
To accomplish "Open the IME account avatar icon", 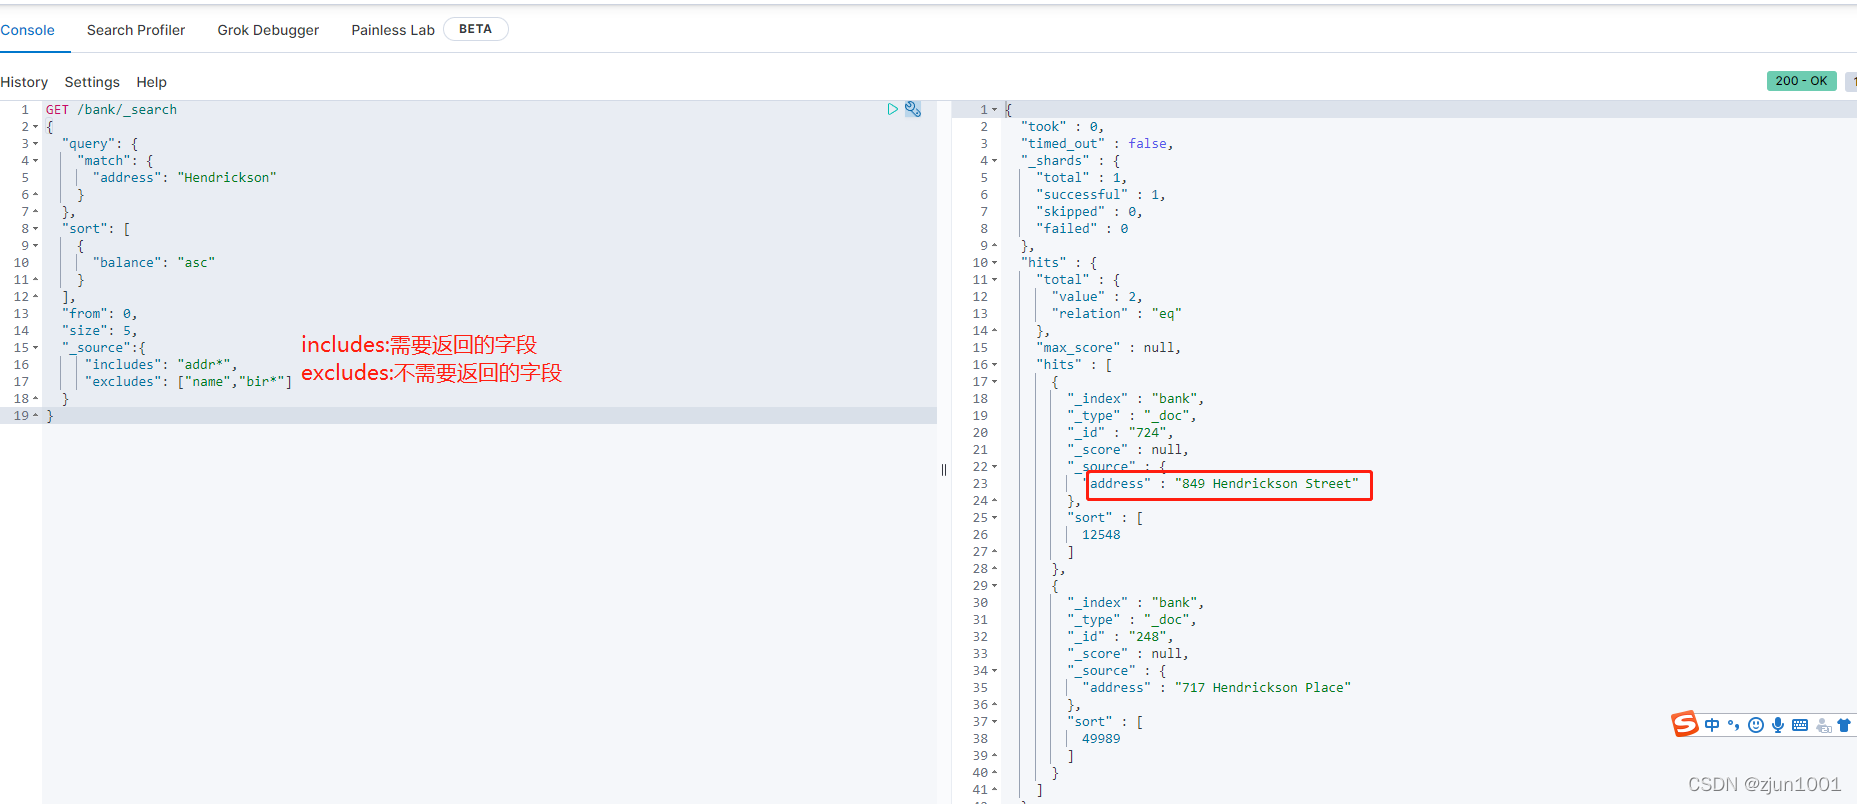I will [1824, 726].
